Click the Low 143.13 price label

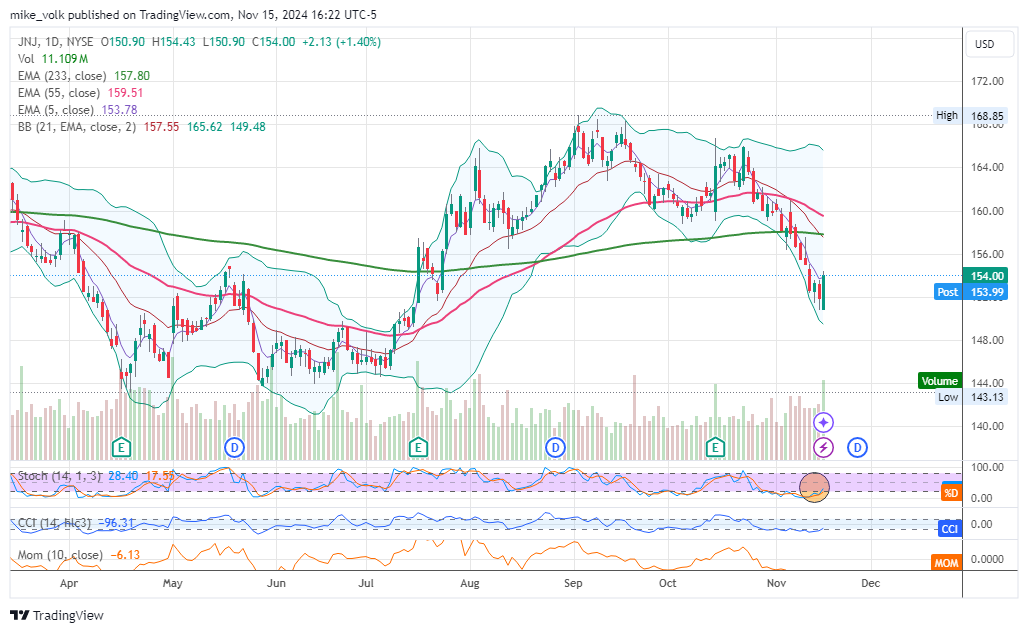click(x=970, y=397)
